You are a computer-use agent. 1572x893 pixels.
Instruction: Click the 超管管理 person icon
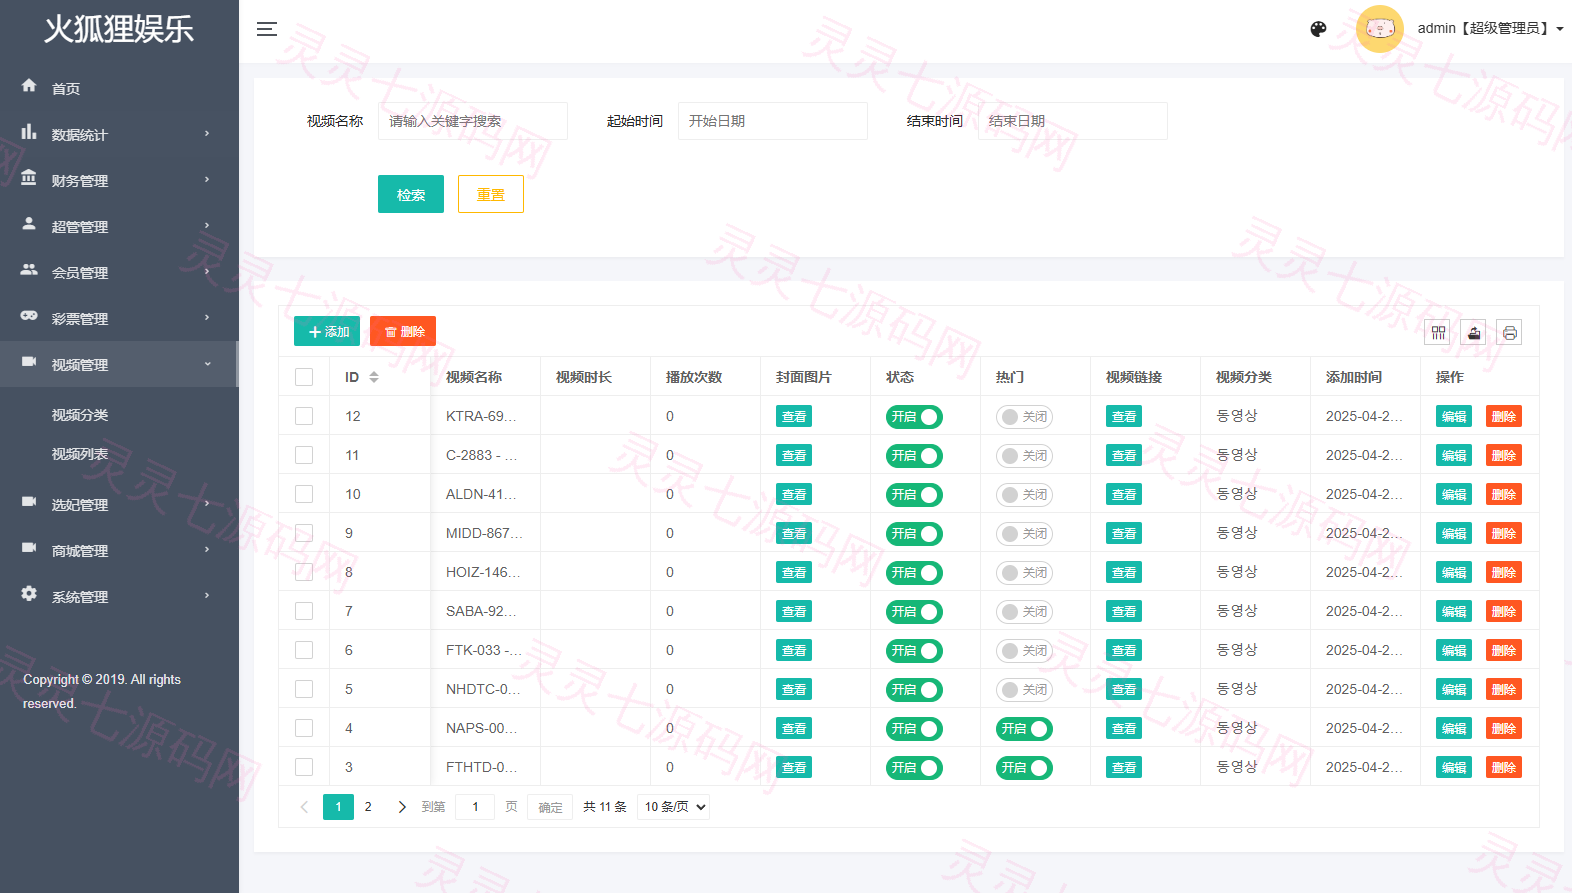(29, 224)
